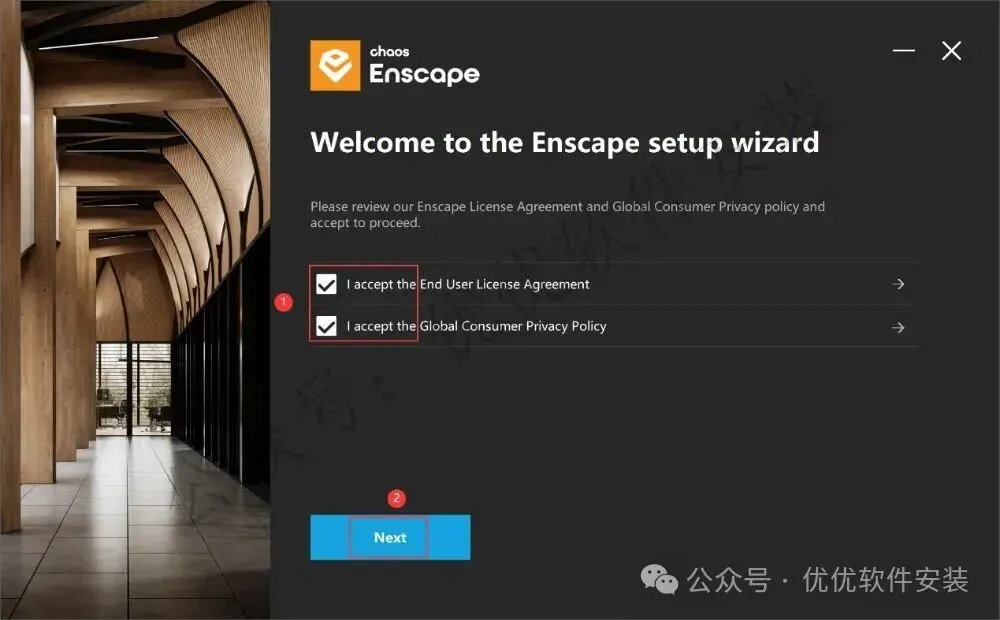Click the red number 1 annotation marker
The height and width of the screenshot is (620, 1000).
[283, 302]
